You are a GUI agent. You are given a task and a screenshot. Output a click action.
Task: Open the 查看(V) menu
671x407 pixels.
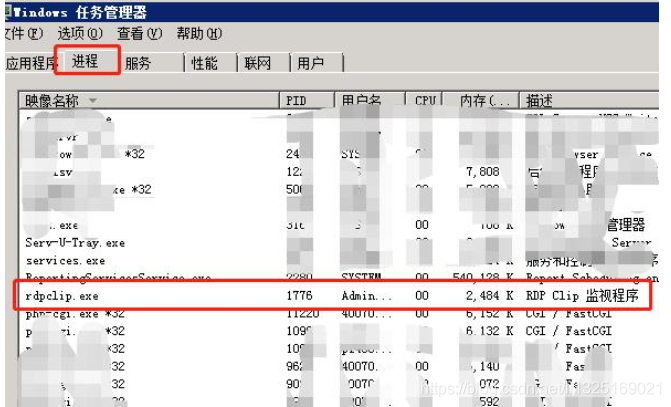[x=140, y=33]
